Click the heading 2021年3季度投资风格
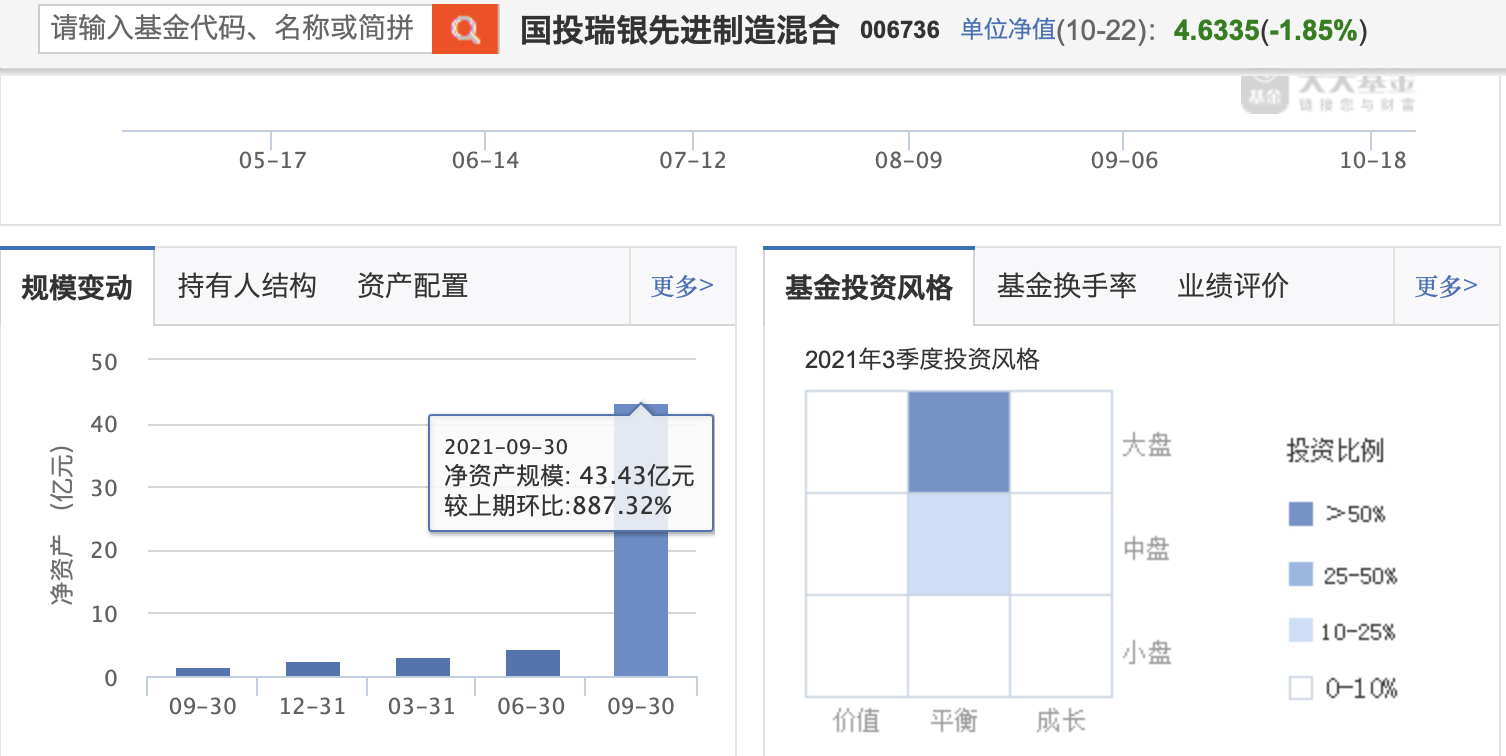Viewport: 1506px width, 756px height. pyautogui.click(x=922, y=360)
